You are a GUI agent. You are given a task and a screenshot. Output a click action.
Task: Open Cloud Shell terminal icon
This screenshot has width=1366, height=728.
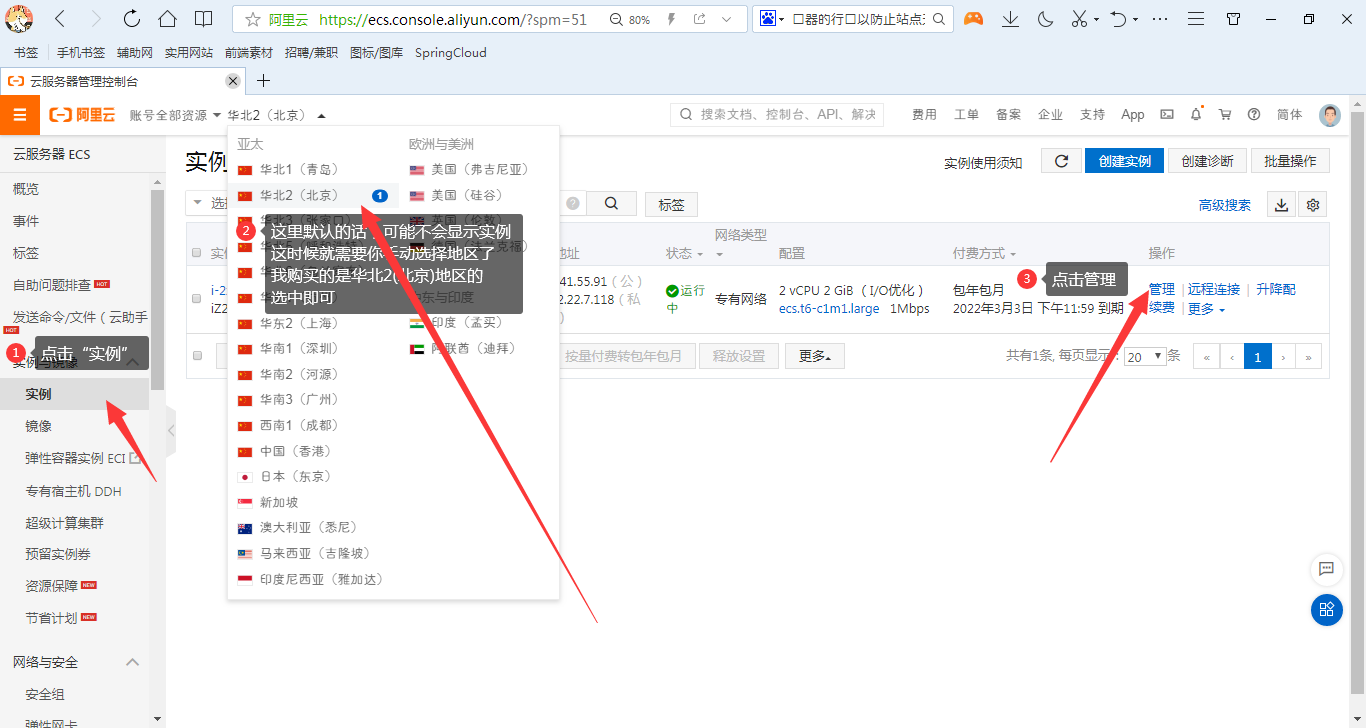(x=1167, y=115)
